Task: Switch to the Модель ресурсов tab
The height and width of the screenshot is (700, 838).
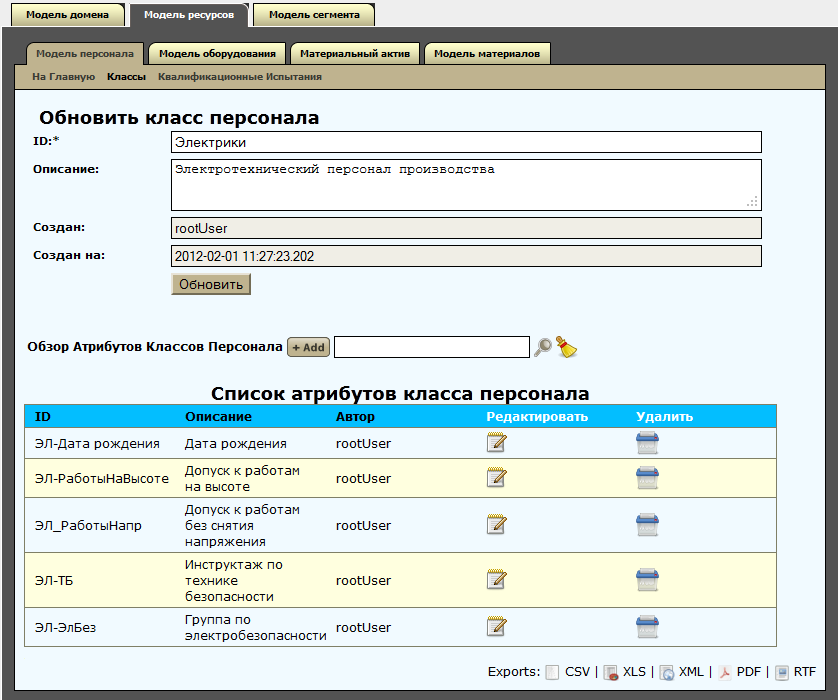Action: click(x=189, y=15)
